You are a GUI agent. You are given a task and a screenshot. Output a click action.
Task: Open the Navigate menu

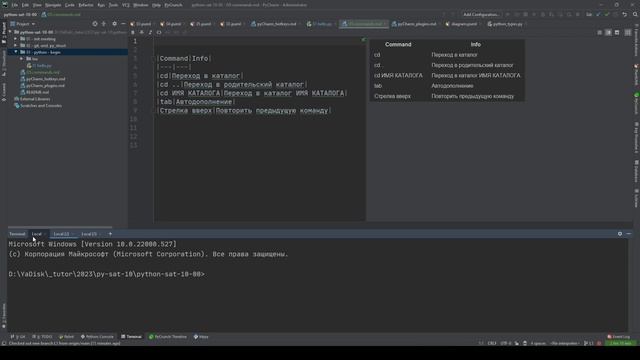(53, 5)
